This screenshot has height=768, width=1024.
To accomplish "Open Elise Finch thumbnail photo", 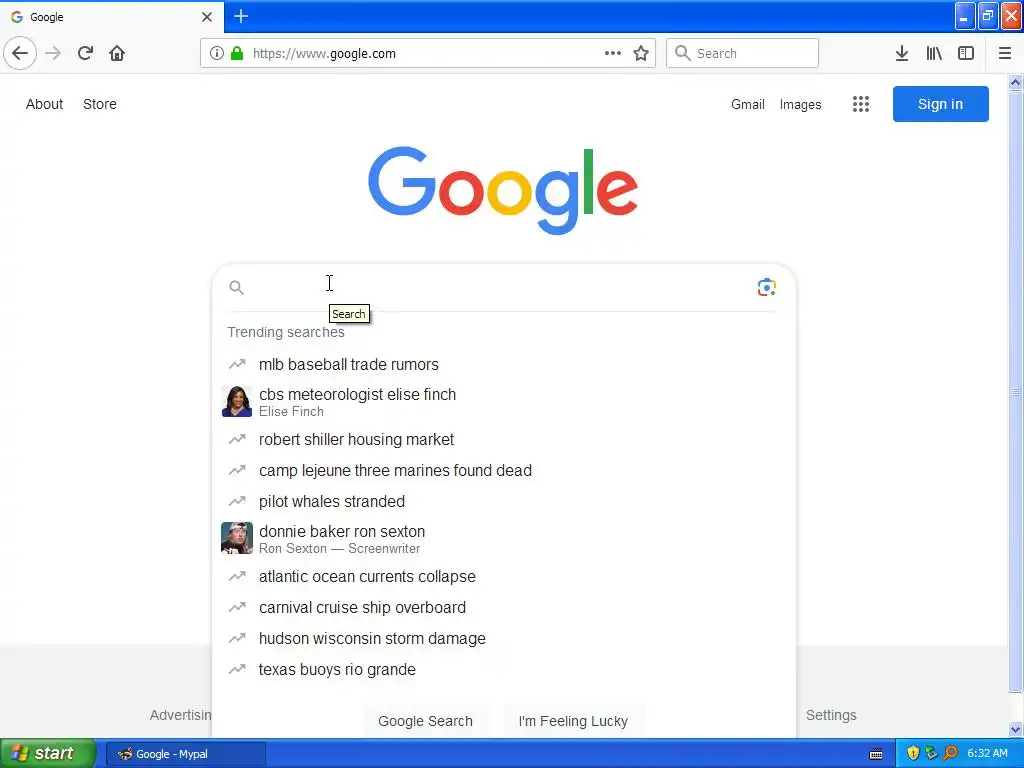I will 237,401.
